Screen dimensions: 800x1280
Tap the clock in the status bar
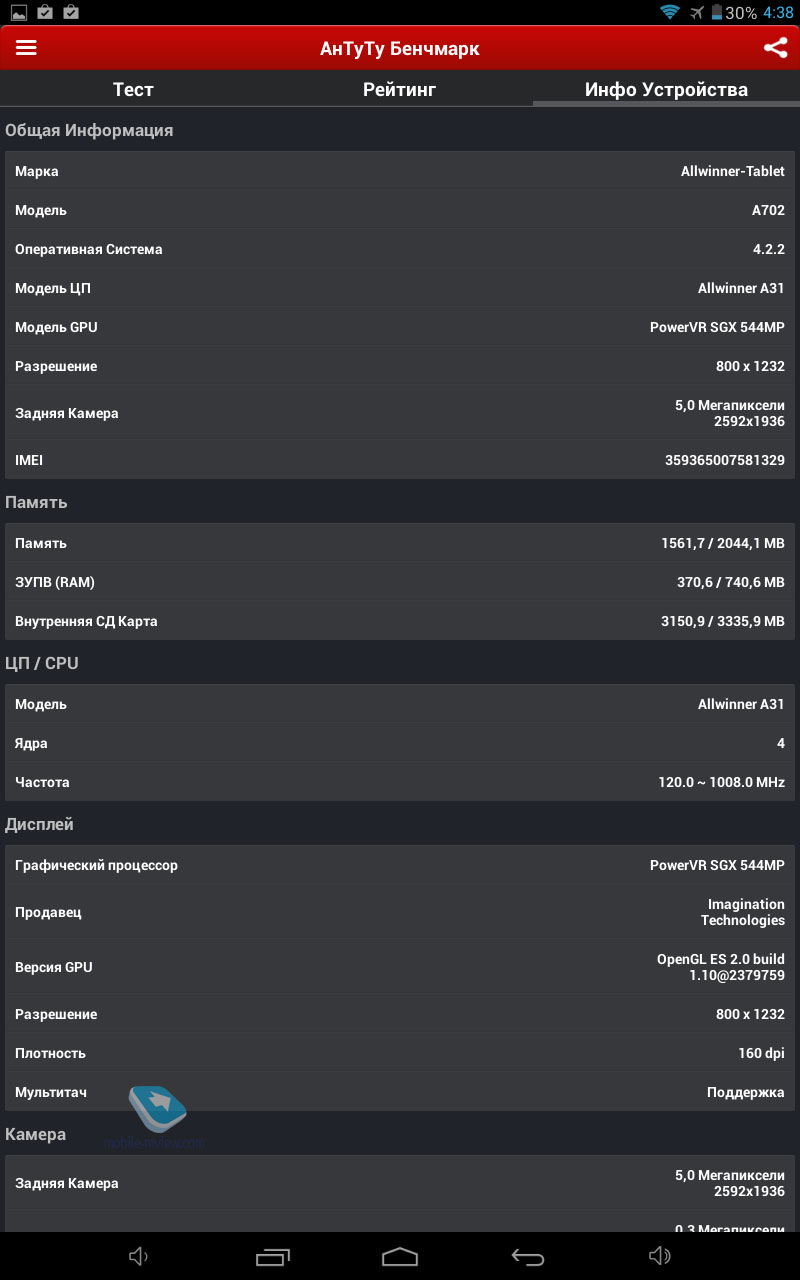[777, 13]
